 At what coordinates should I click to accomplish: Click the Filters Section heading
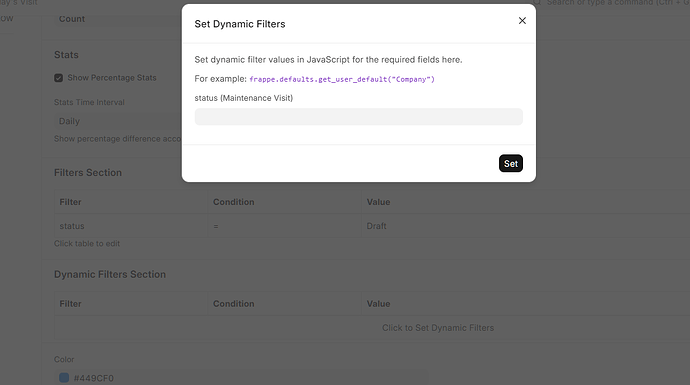coord(88,172)
